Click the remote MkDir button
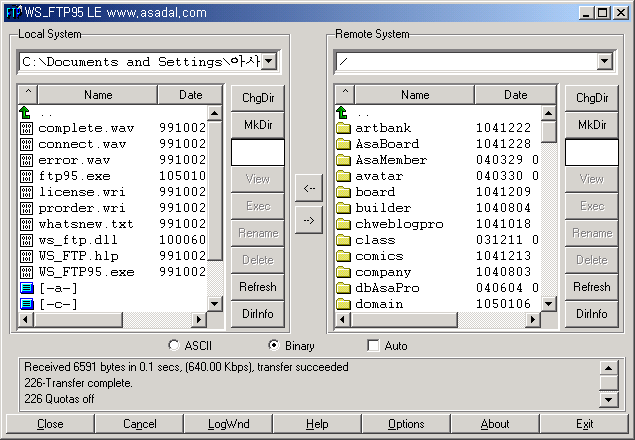 coord(592,125)
